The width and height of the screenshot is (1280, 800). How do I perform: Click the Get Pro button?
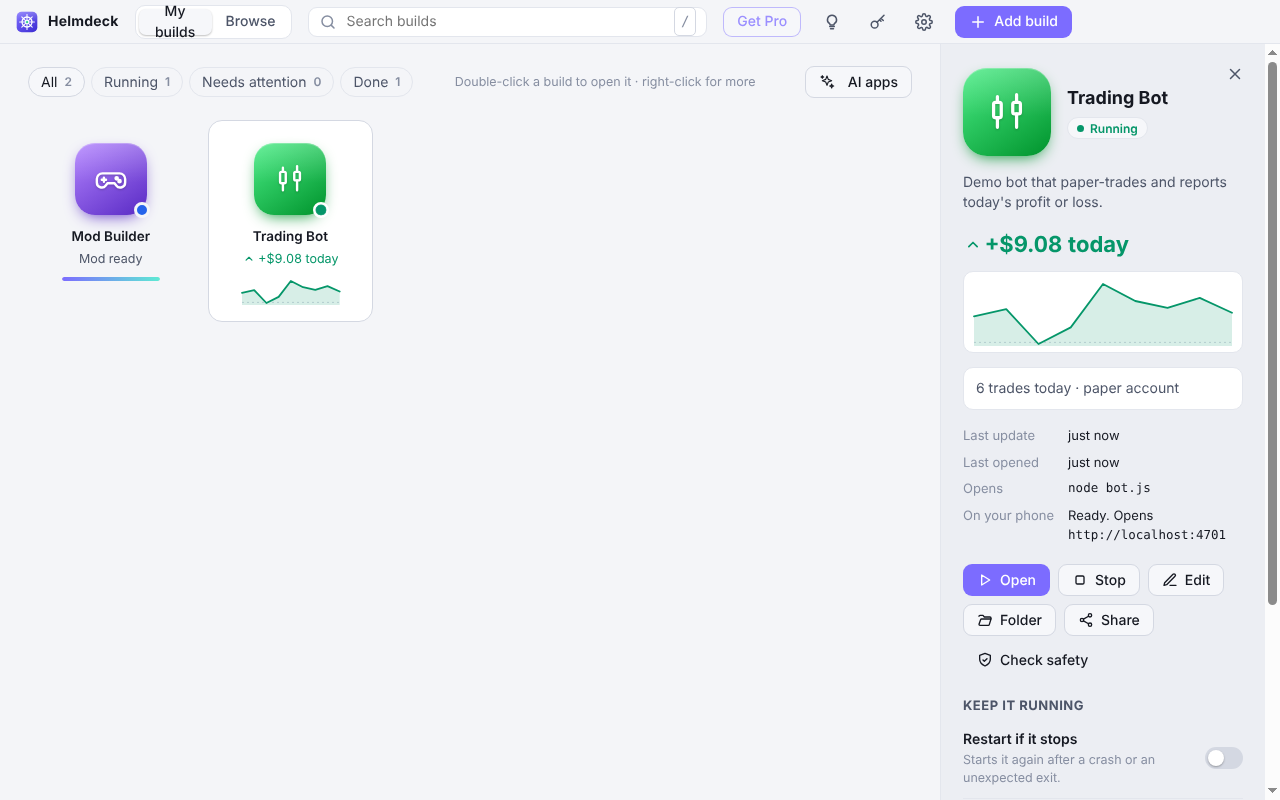click(x=762, y=22)
